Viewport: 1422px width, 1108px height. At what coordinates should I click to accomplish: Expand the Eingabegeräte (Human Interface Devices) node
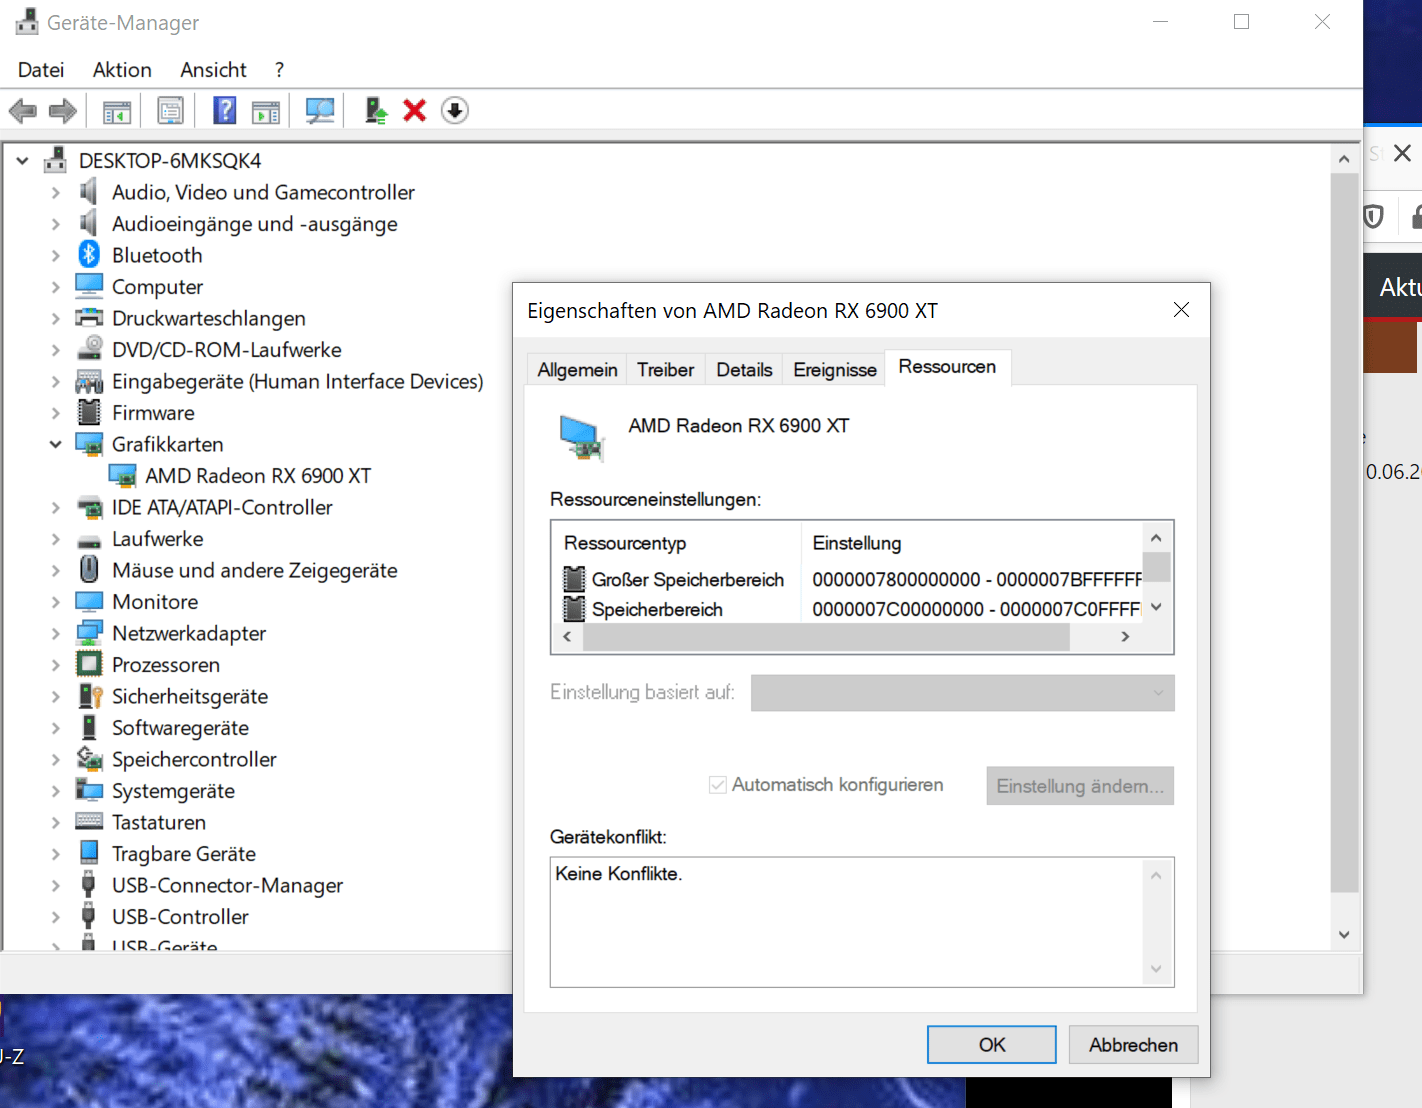tap(56, 381)
